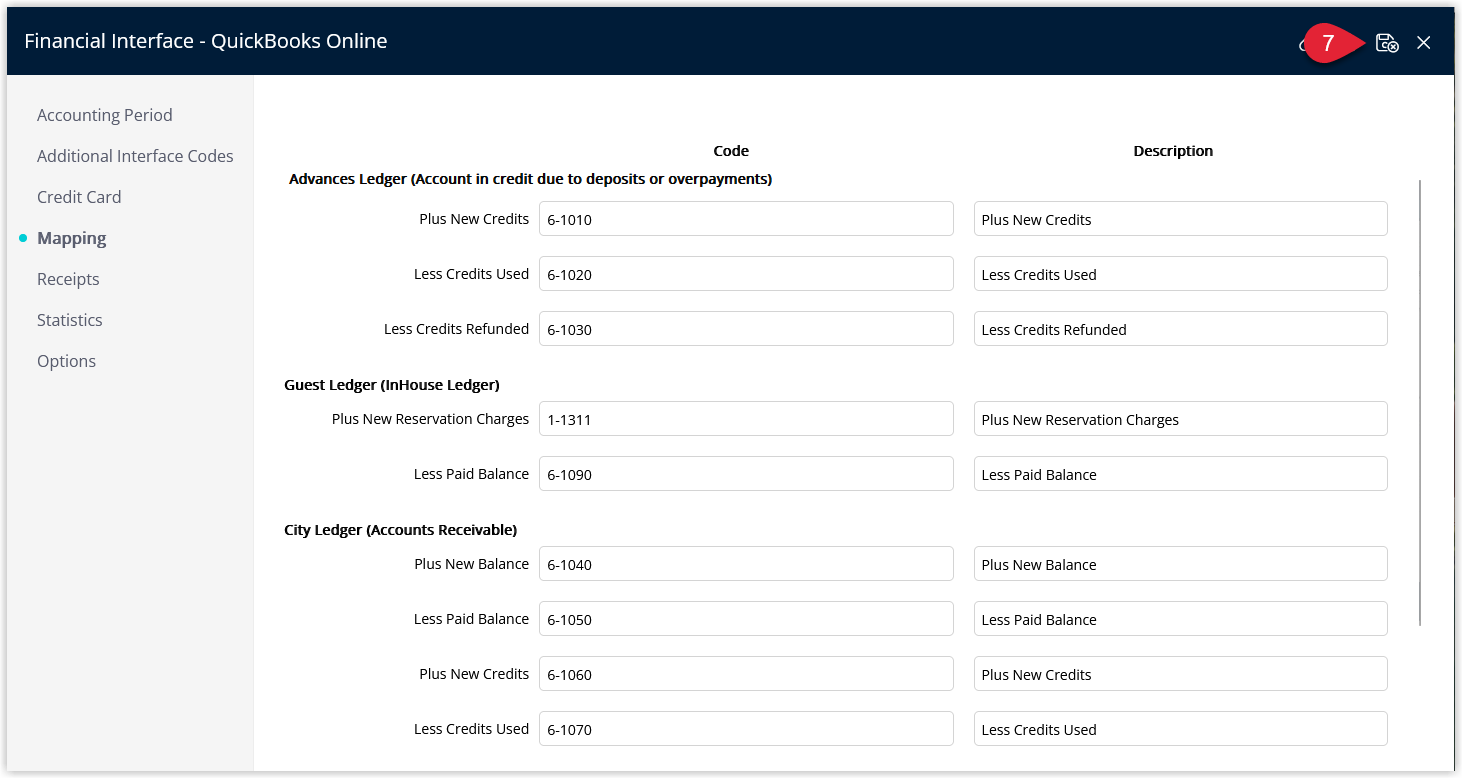Click the Plus New Credits label beside 6-1010

pyautogui.click(x=474, y=219)
